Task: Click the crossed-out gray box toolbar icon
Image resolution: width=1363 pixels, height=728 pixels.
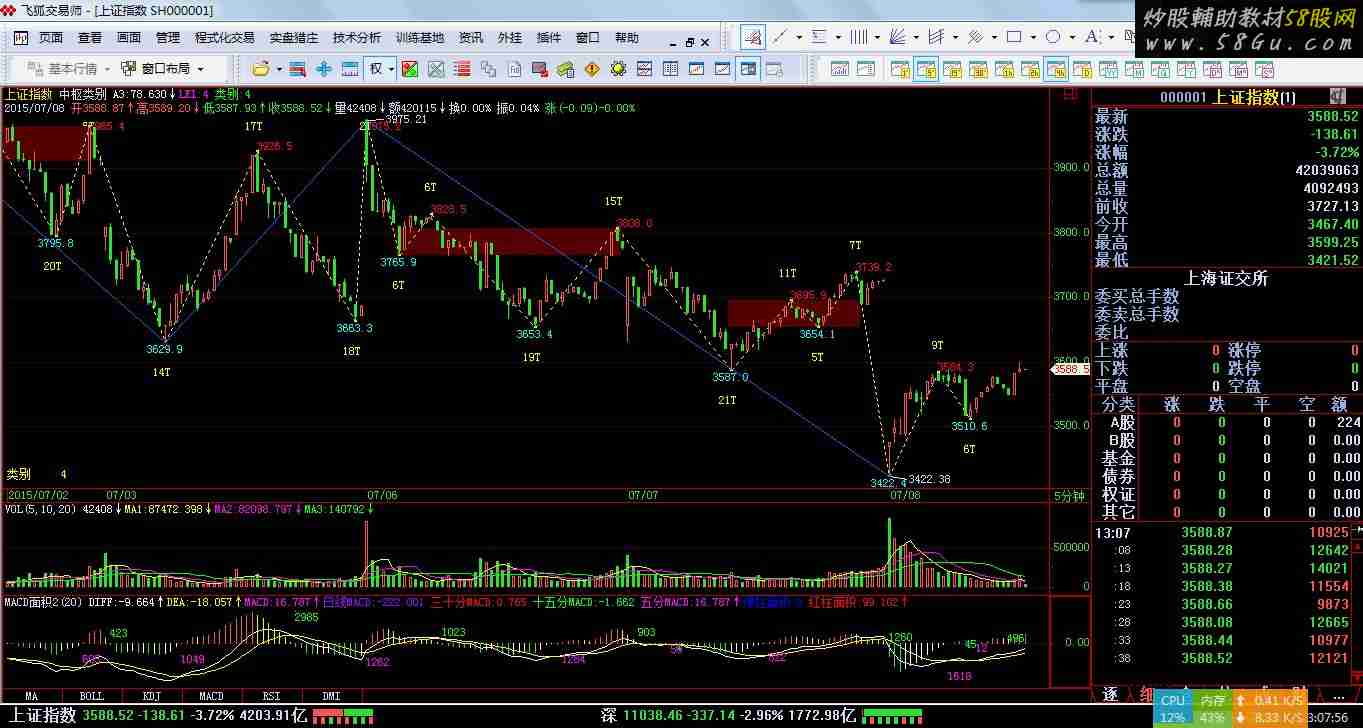Action: (x=436, y=69)
